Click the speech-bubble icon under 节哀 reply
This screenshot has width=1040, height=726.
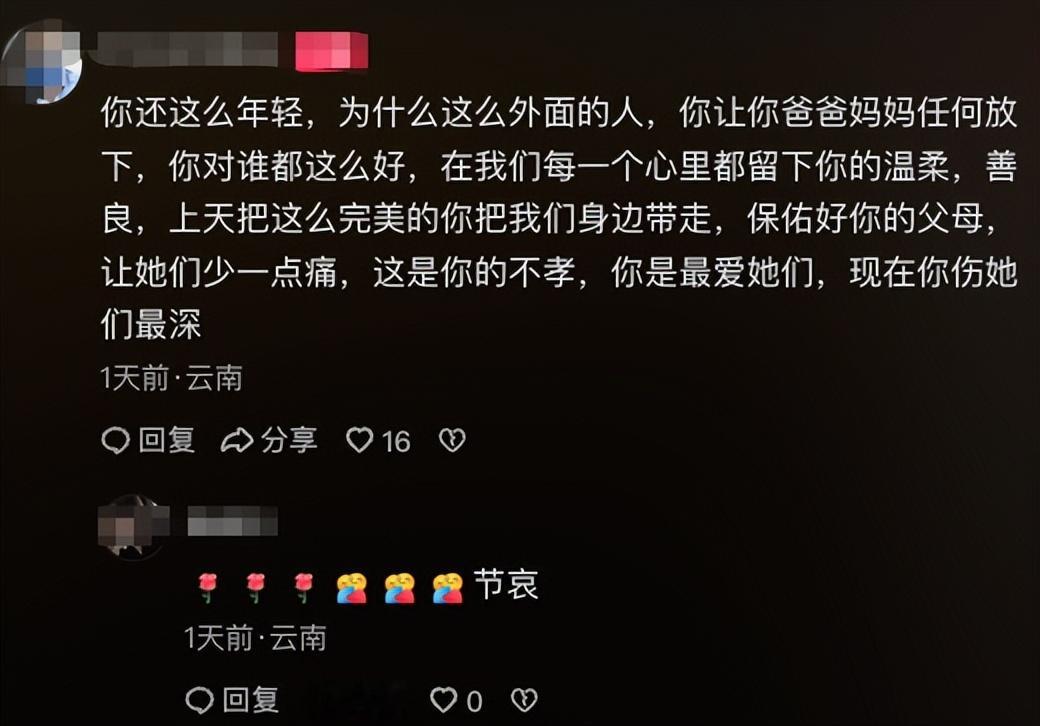(199, 699)
